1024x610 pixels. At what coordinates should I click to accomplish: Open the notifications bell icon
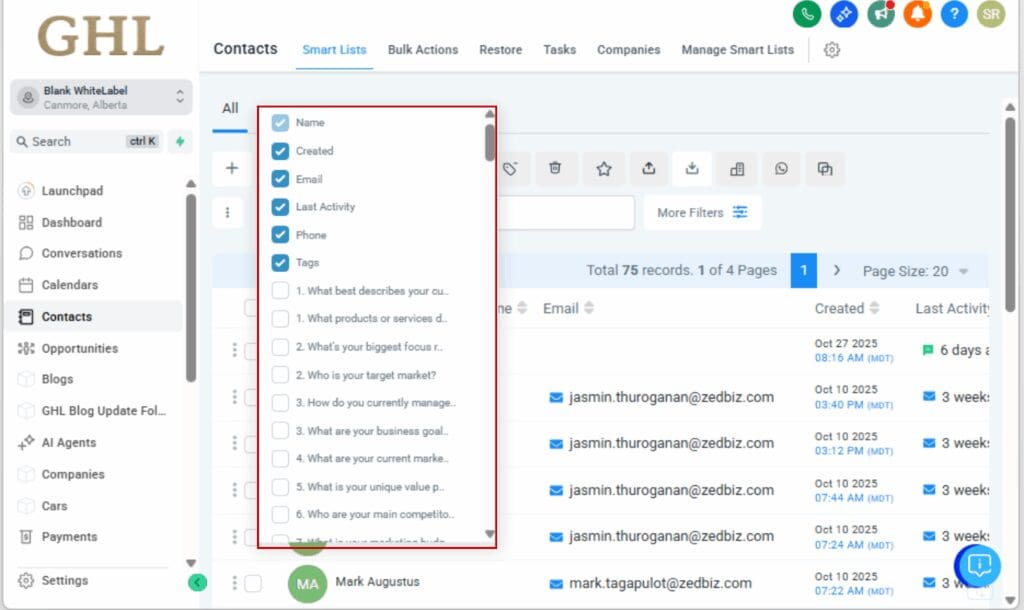[917, 15]
